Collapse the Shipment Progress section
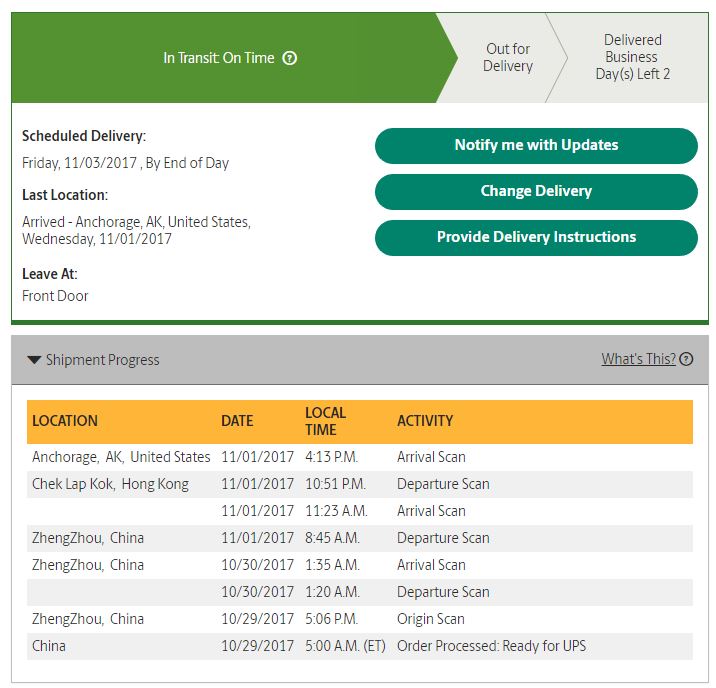The height and width of the screenshot is (688, 716). (x=34, y=360)
